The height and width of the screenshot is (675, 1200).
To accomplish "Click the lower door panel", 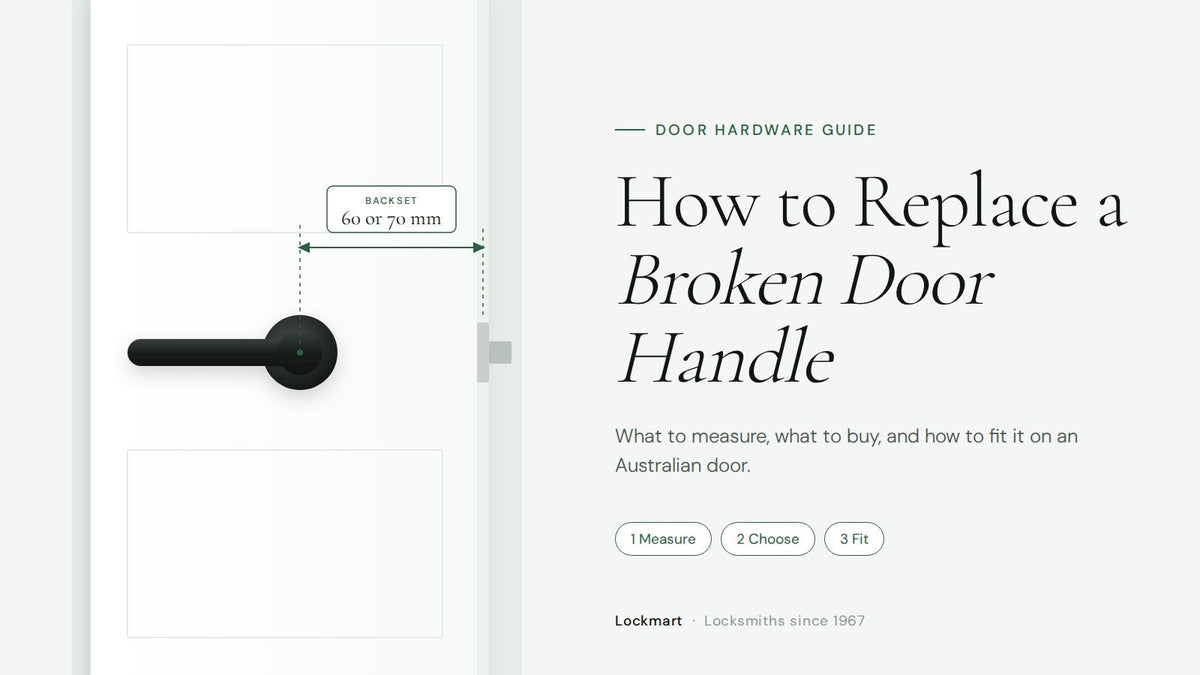I will click(285, 543).
